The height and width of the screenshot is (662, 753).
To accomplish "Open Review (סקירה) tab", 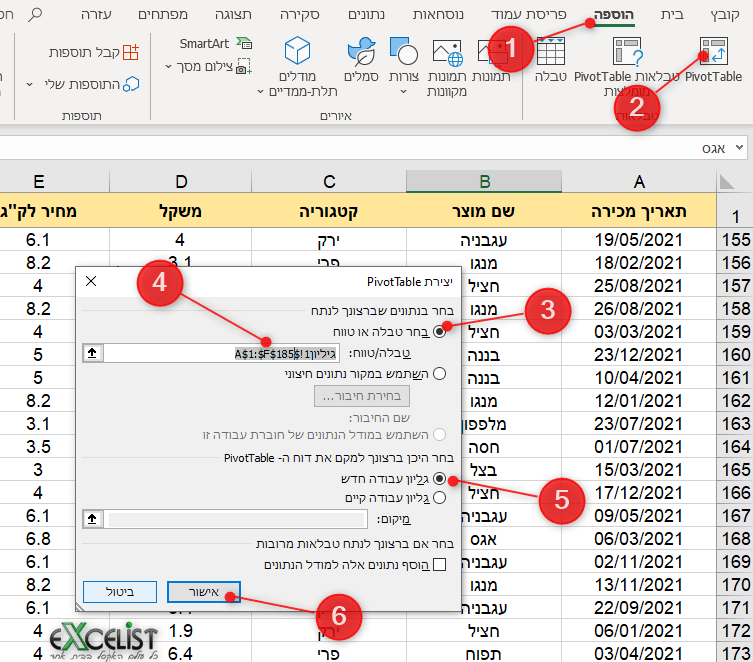I will click(300, 15).
